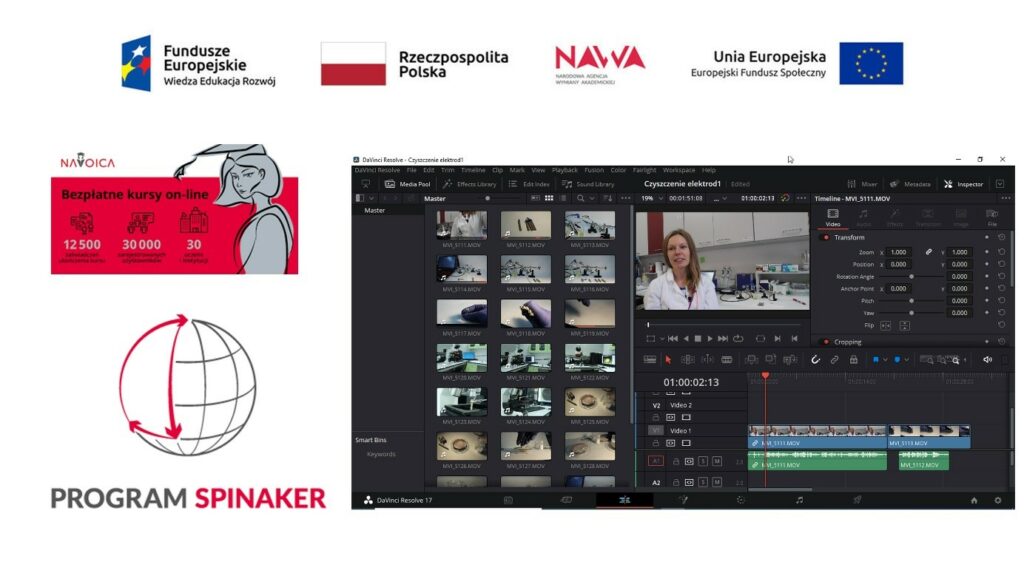
Task: Toggle the Inspector panel
Action: coord(963,184)
